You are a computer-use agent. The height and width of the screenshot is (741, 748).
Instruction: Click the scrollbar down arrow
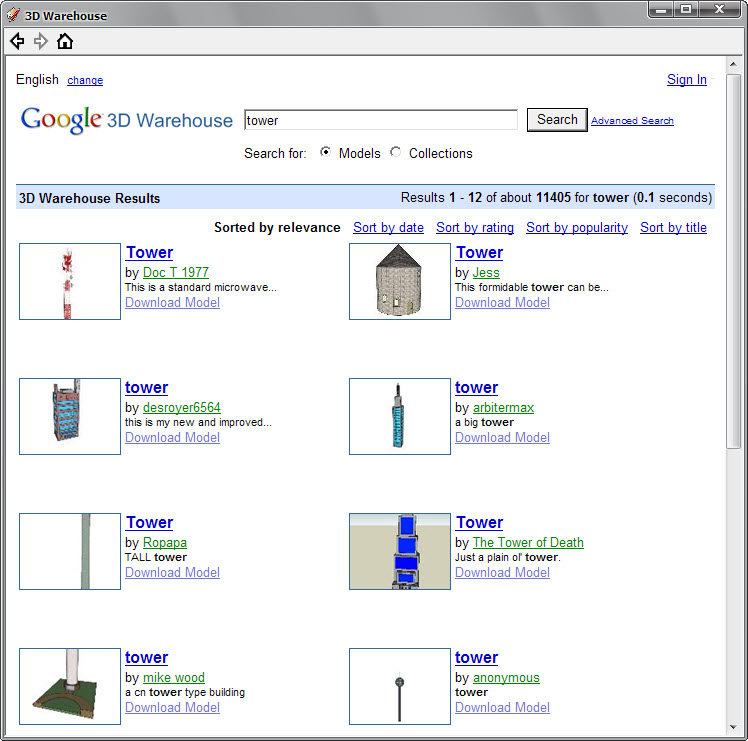tap(733, 728)
